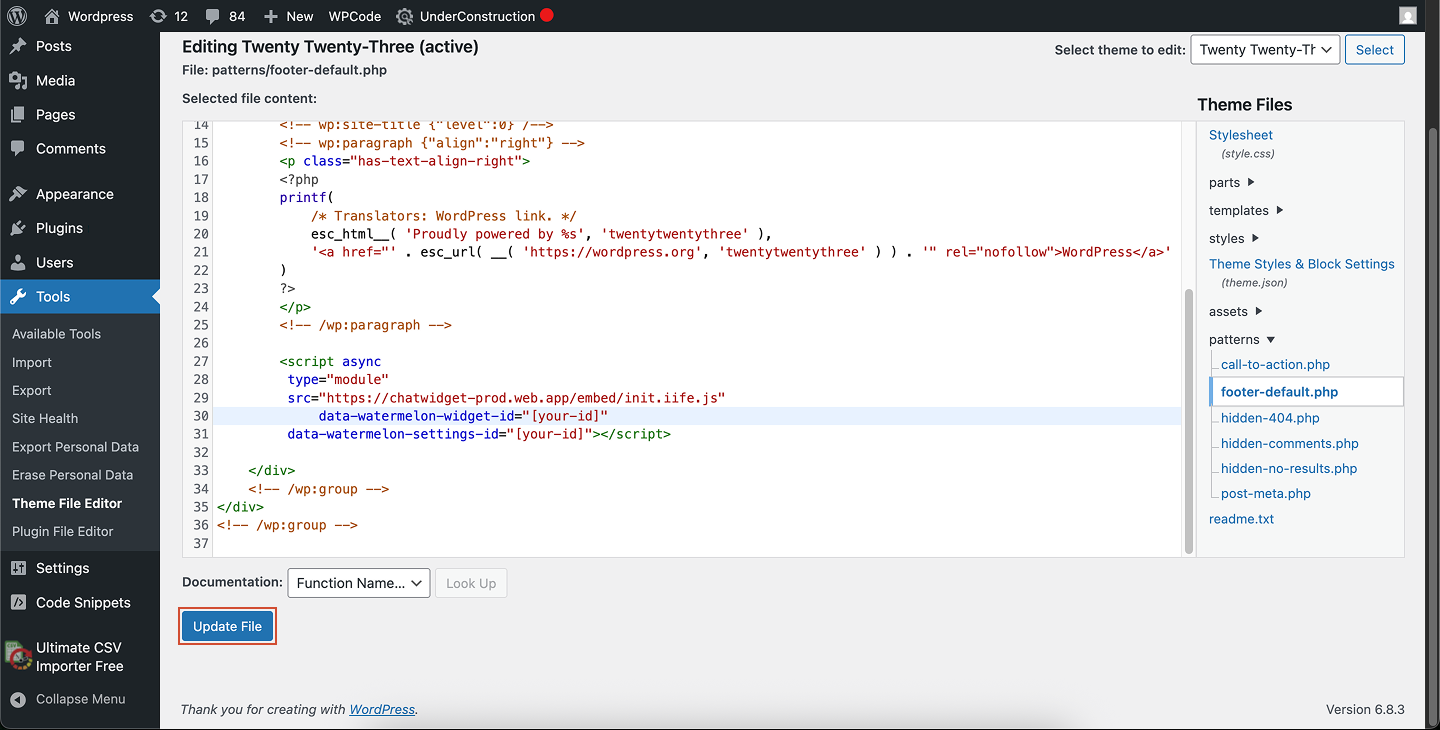1440x730 pixels.
Task: Open the WordPress link in the footer
Action: click(x=382, y=708)
